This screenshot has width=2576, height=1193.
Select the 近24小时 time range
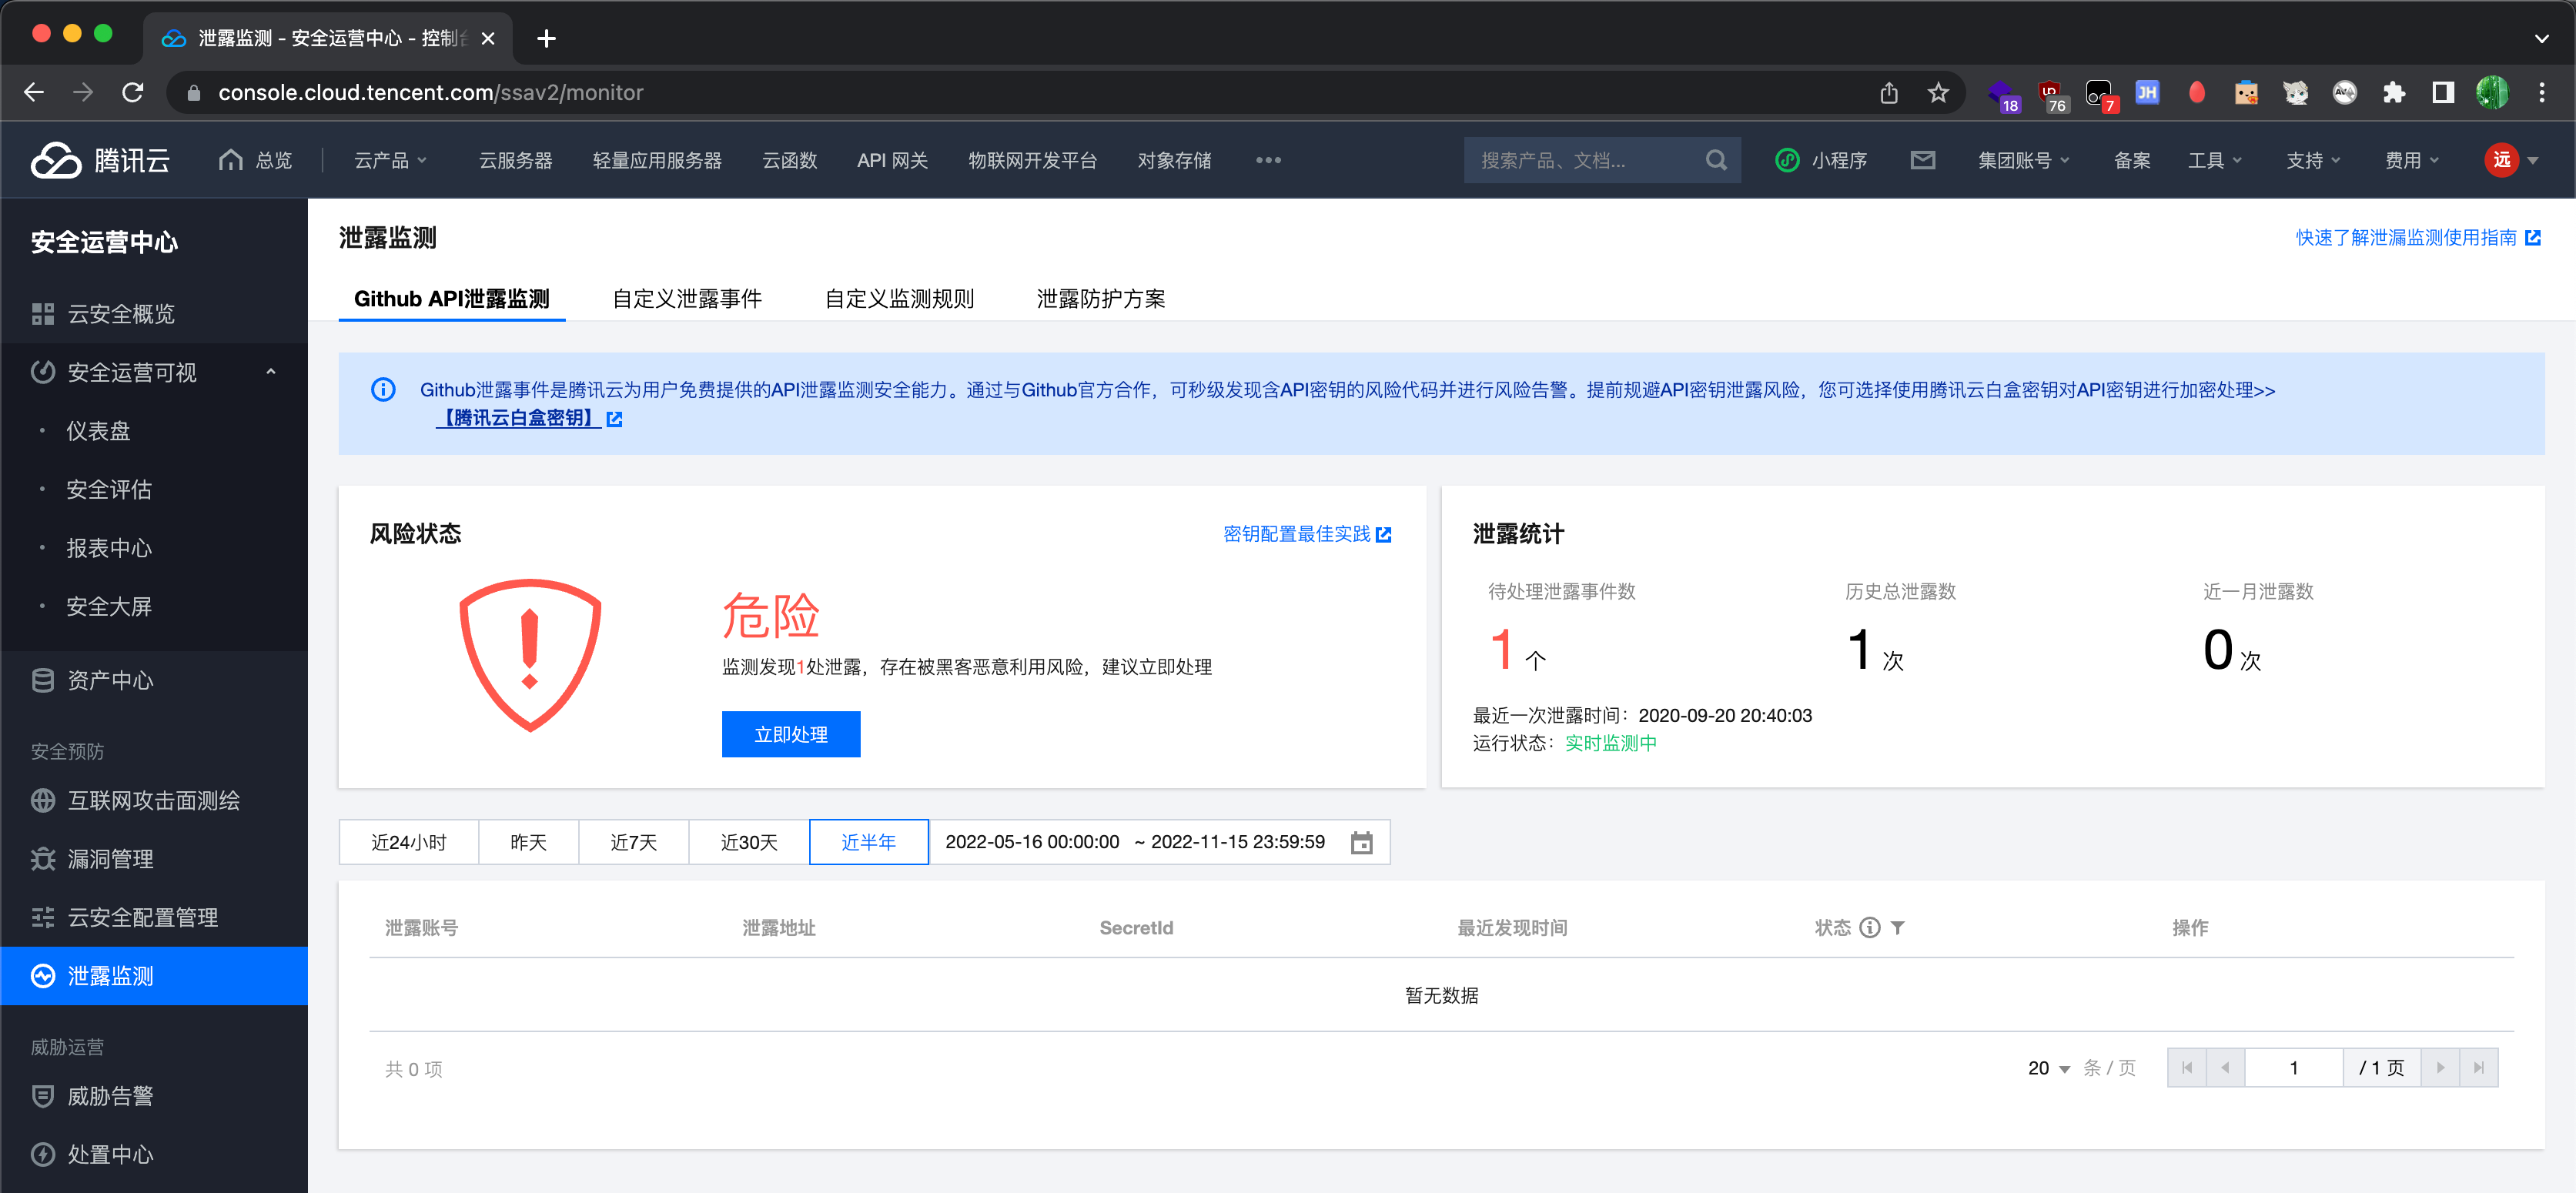[409, 842]
